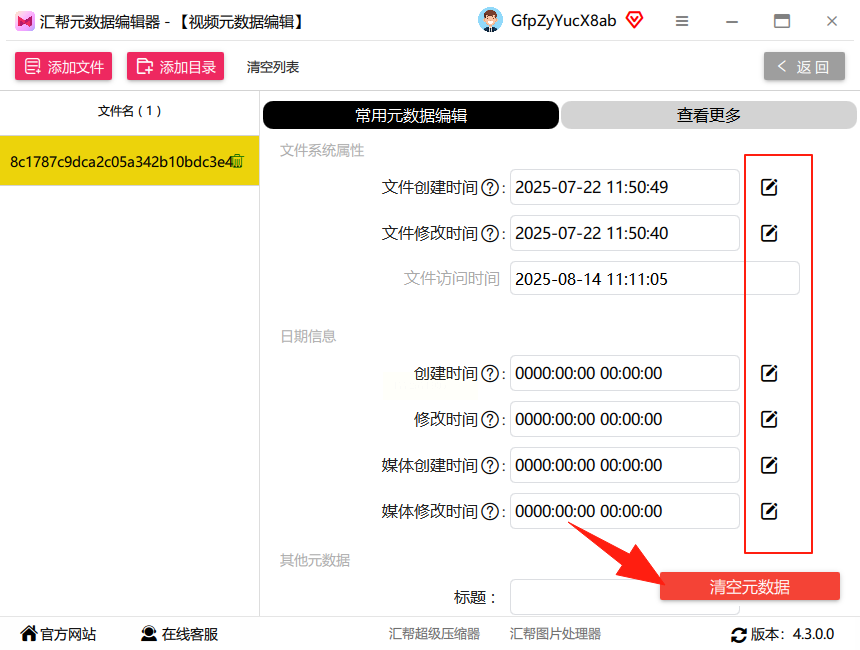Click help icon next to 媒体修改时间

[490, 512]
